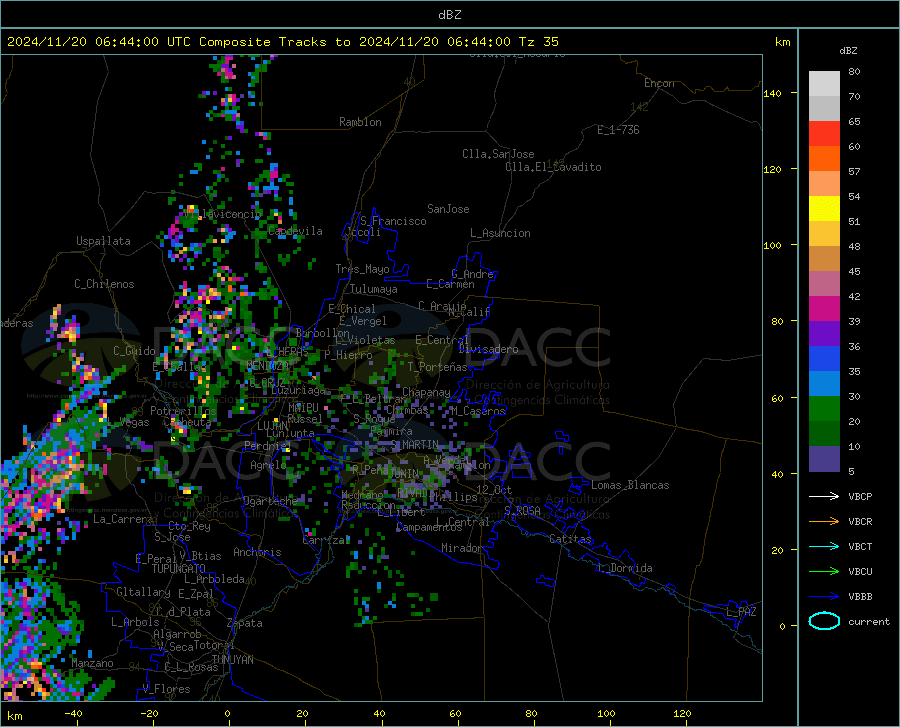
Task: Click the C_Guido place label
Action: [x=134, y=351]
